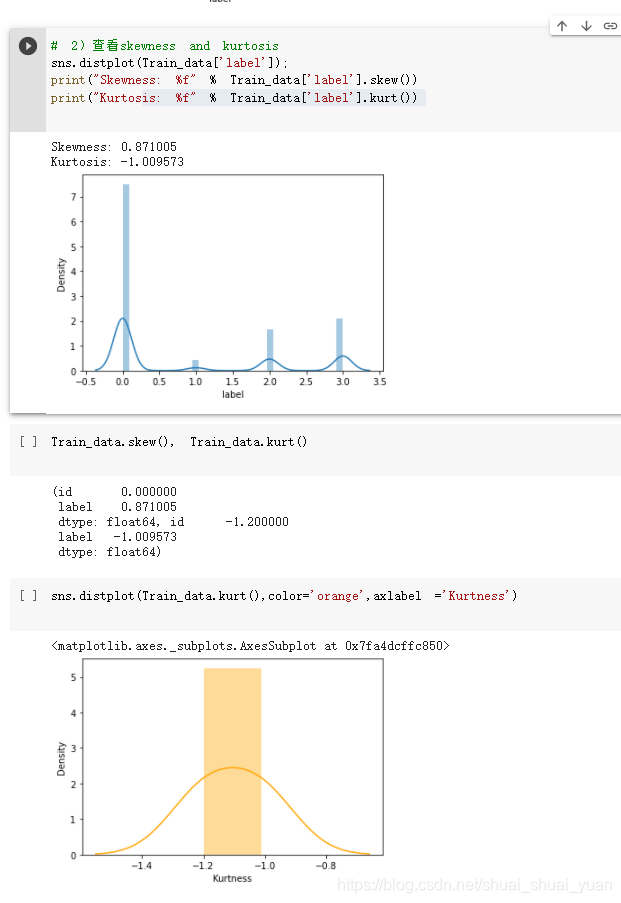Click the orange histogram bar in Kurtness plot
621x903 pixels.
232,761
